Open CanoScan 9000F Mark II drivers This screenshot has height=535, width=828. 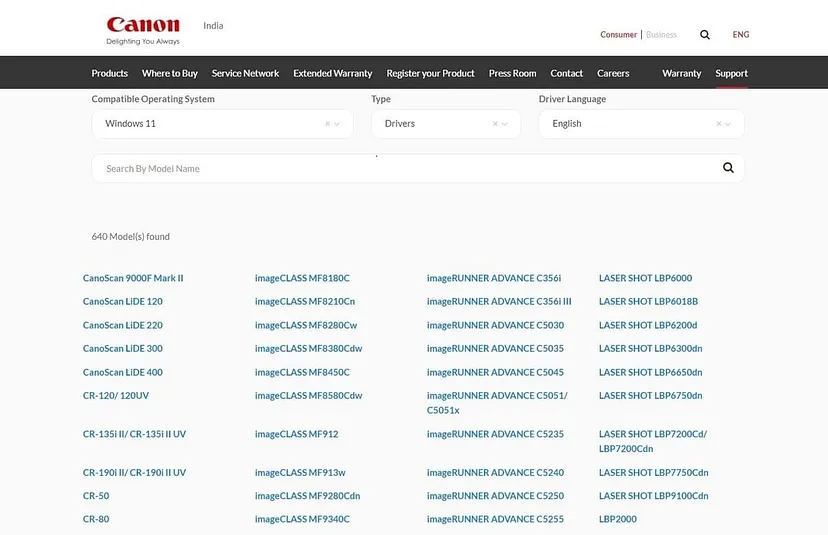click(x=133, y=278)
